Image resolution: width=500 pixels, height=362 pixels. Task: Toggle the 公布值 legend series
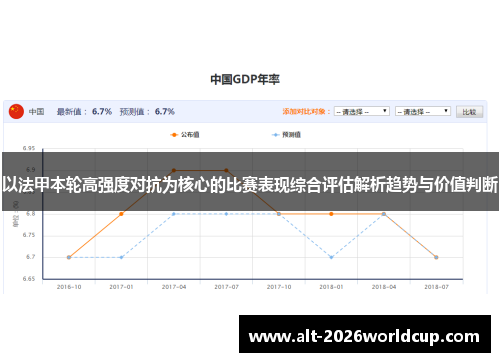(x=185, y=135)
